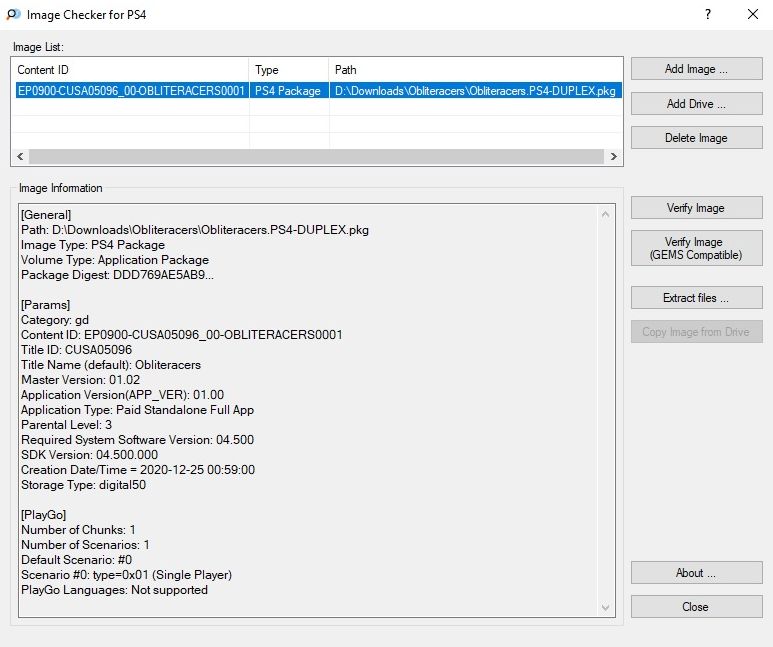773x647 pixels.
Task: Click the Image Checker magnifier app icon
Action: pos(13,14)
